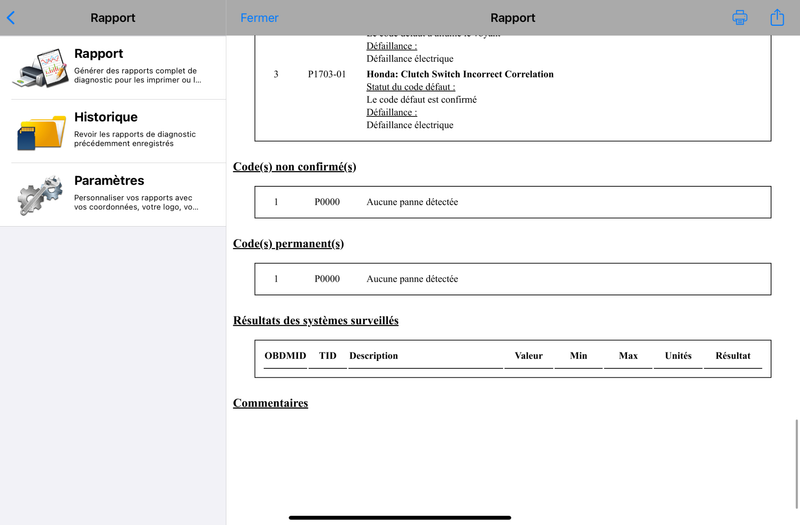The image size is (800, 525).
Task: Tap the Rapport printer-and-chart icon
Action: click(x=40, y=68)
